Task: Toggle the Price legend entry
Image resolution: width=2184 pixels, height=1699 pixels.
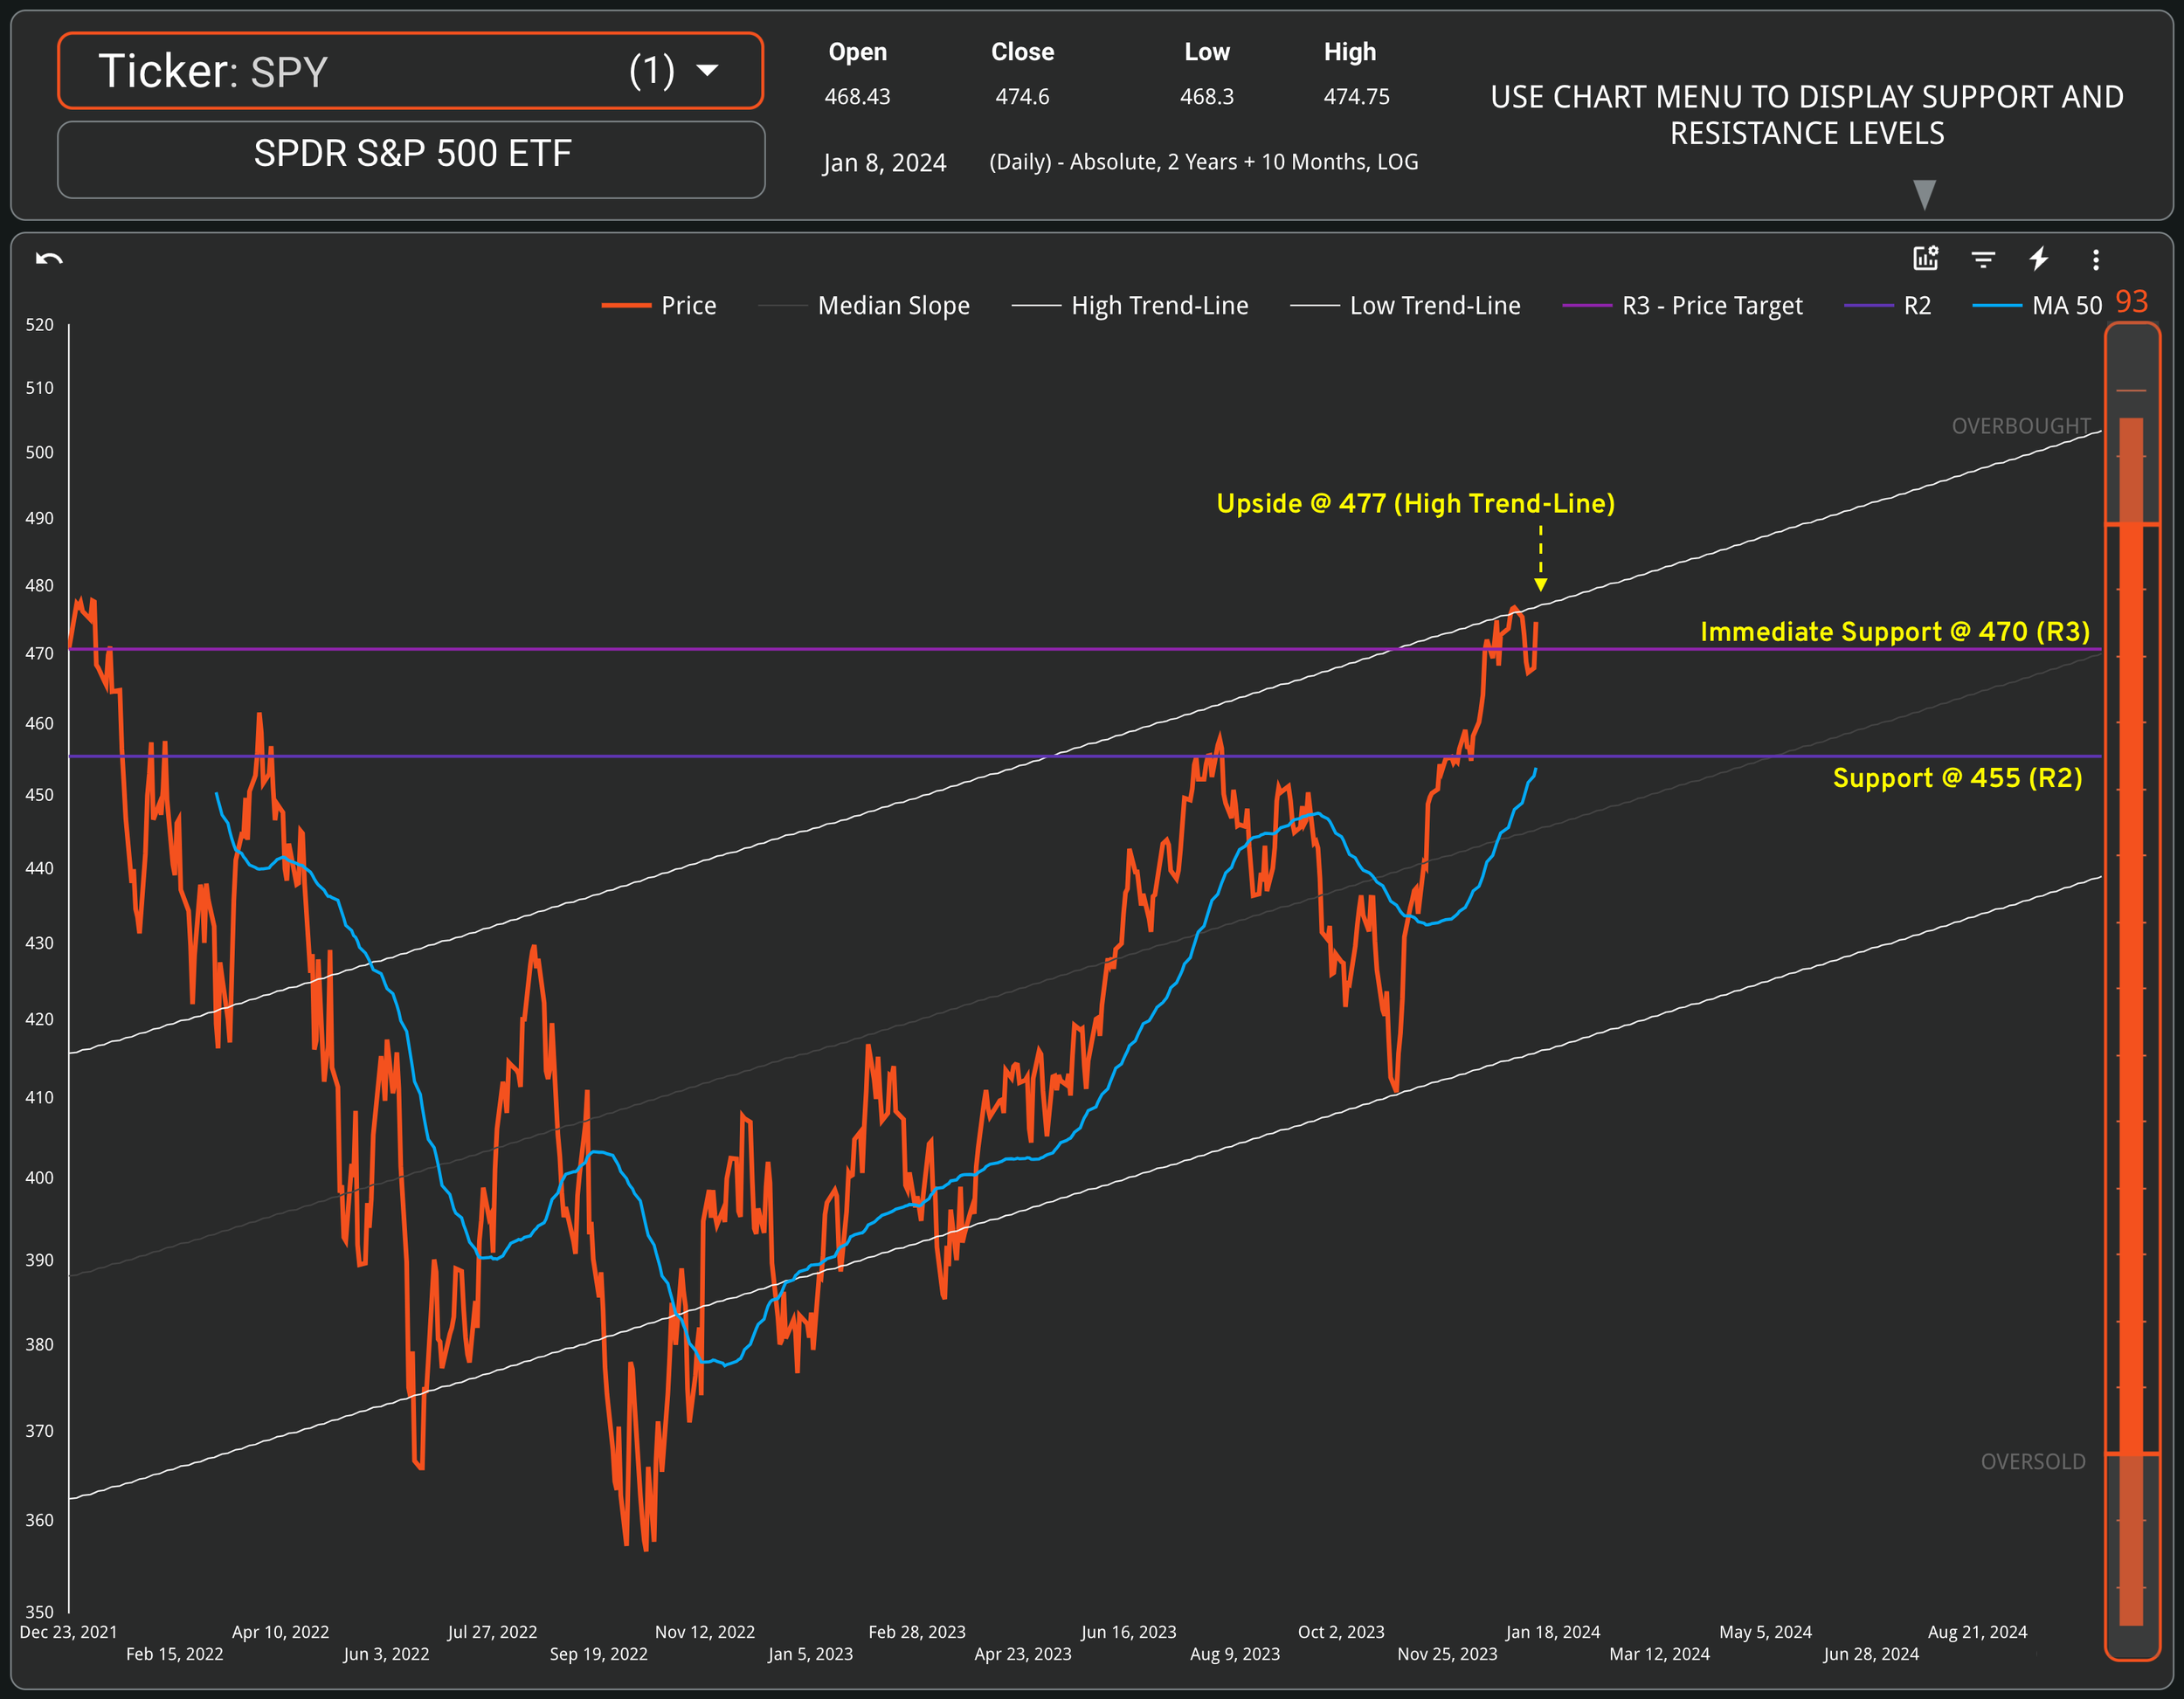Action: 659,306
